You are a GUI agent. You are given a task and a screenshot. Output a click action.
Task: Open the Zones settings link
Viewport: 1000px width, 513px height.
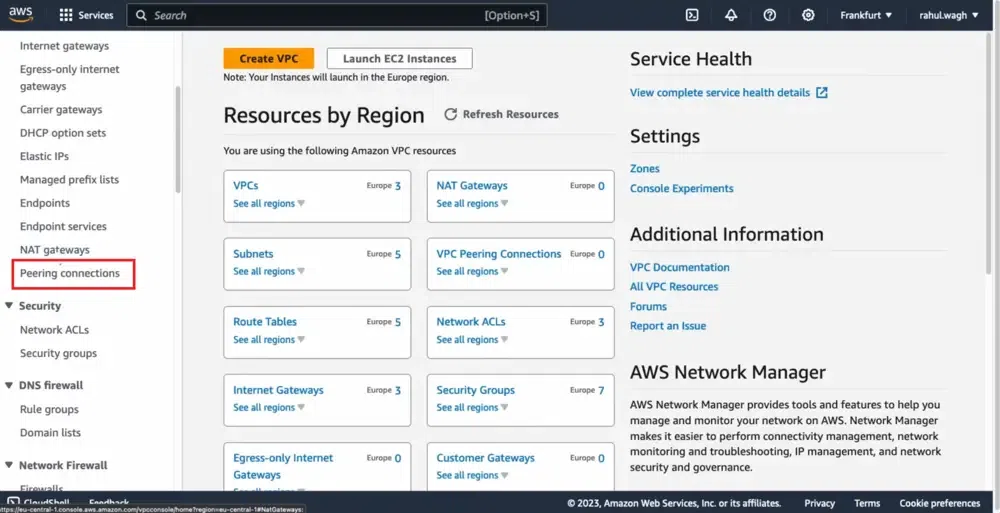645,168
